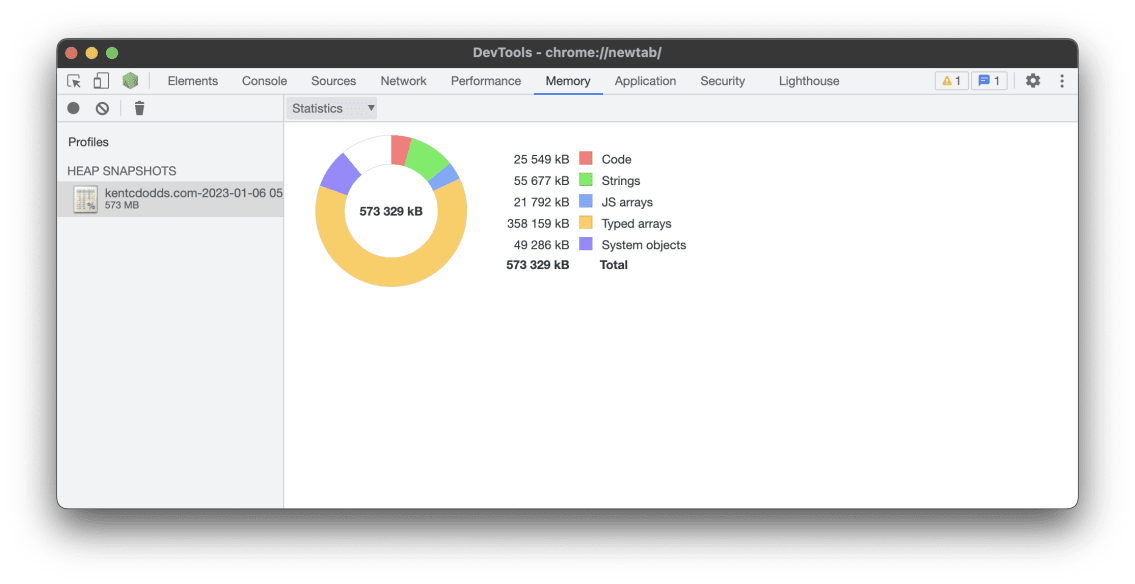
Task: Click the 55 677 kB value
Action: click(x=541, y=181)
